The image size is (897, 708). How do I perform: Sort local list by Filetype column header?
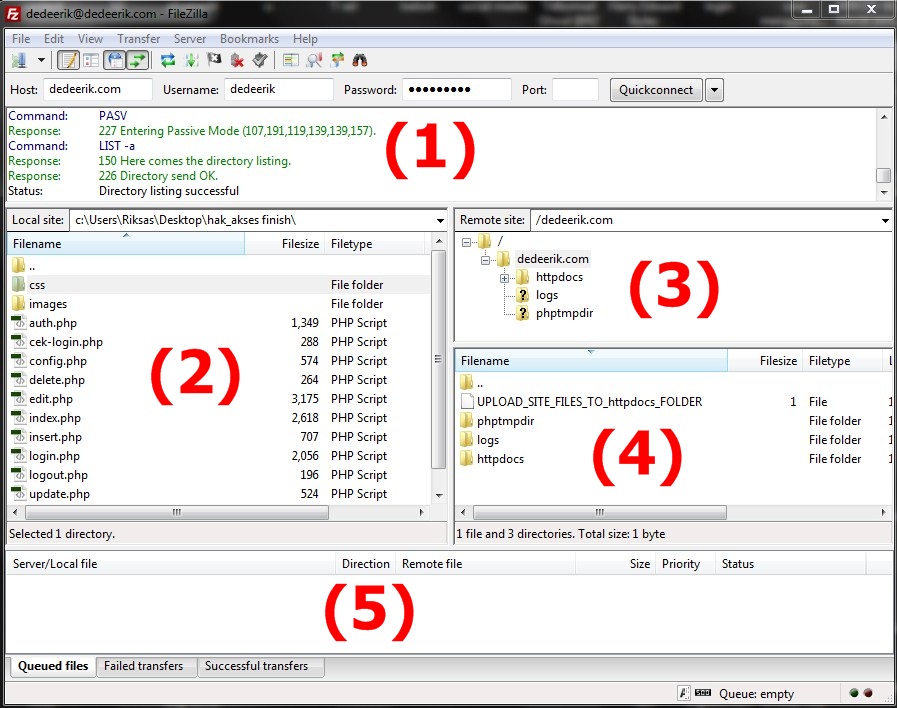pyautogui.click(x=375, y=244)
